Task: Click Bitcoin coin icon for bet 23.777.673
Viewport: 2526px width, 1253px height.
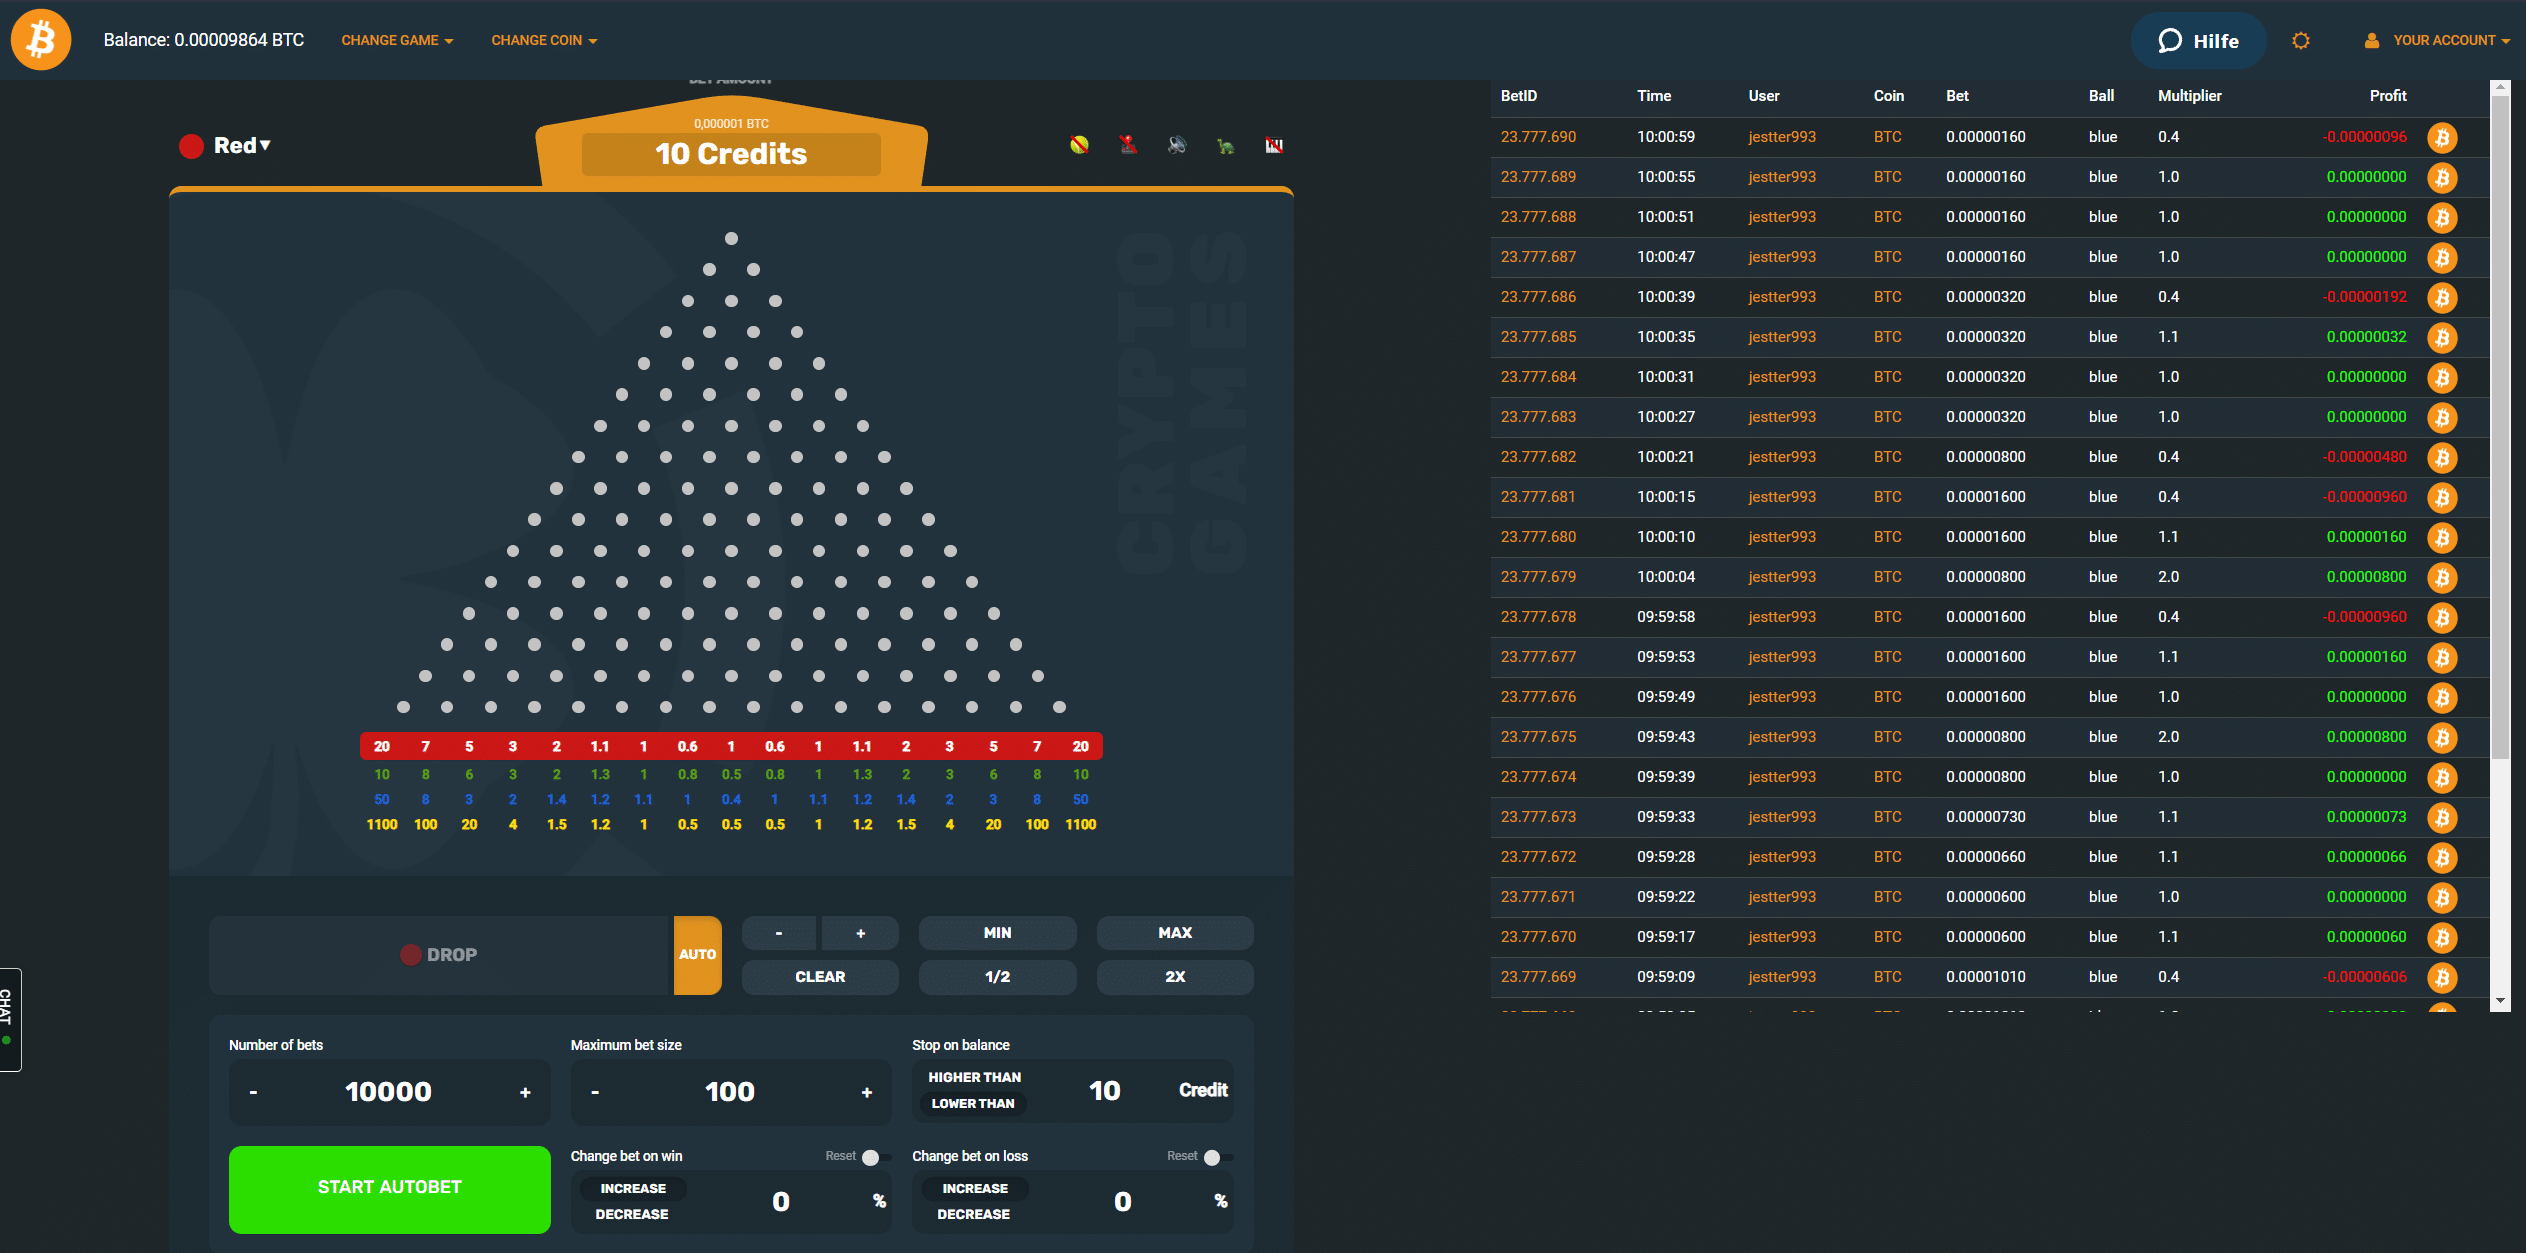Action: pos(2442,817)
